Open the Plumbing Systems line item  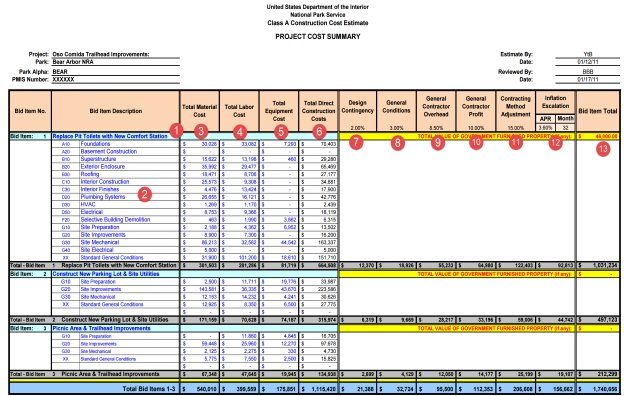click(103, 197)
